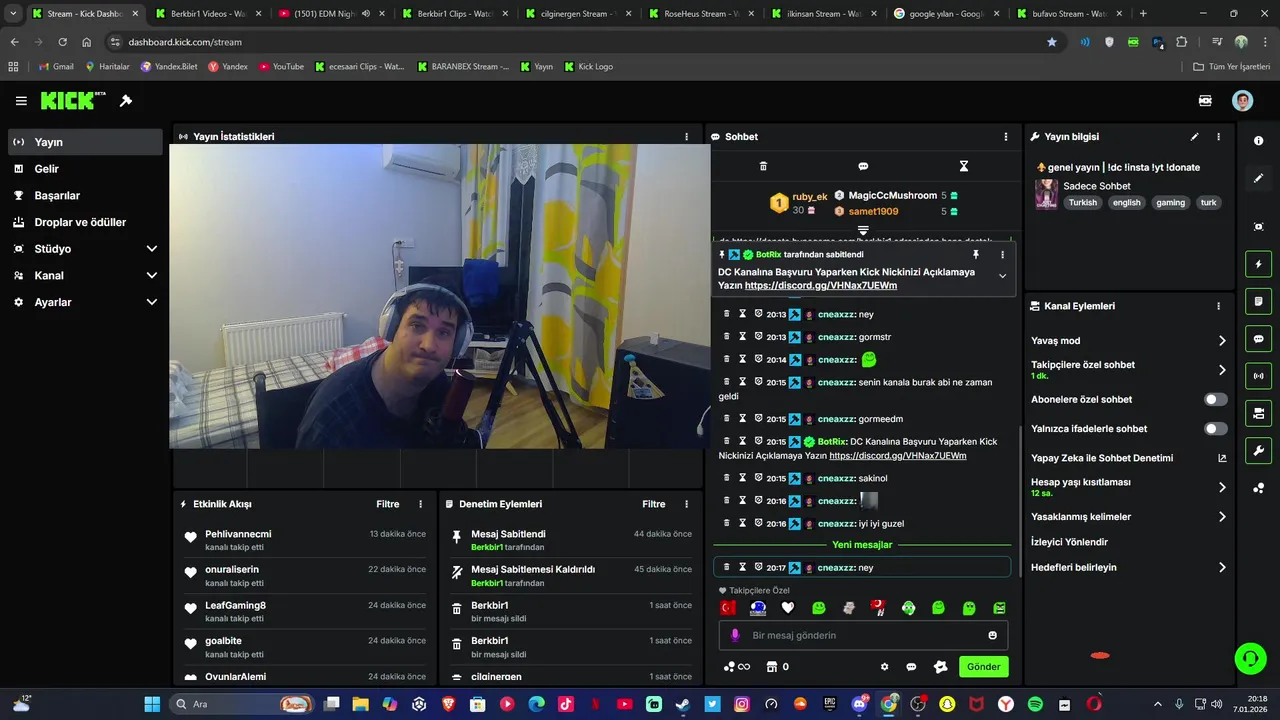Delete the 20:17 cneaxzz 'ney' message with its trash icon
The width and height of the screenshot is (1280, 720).
pos(727,567)
